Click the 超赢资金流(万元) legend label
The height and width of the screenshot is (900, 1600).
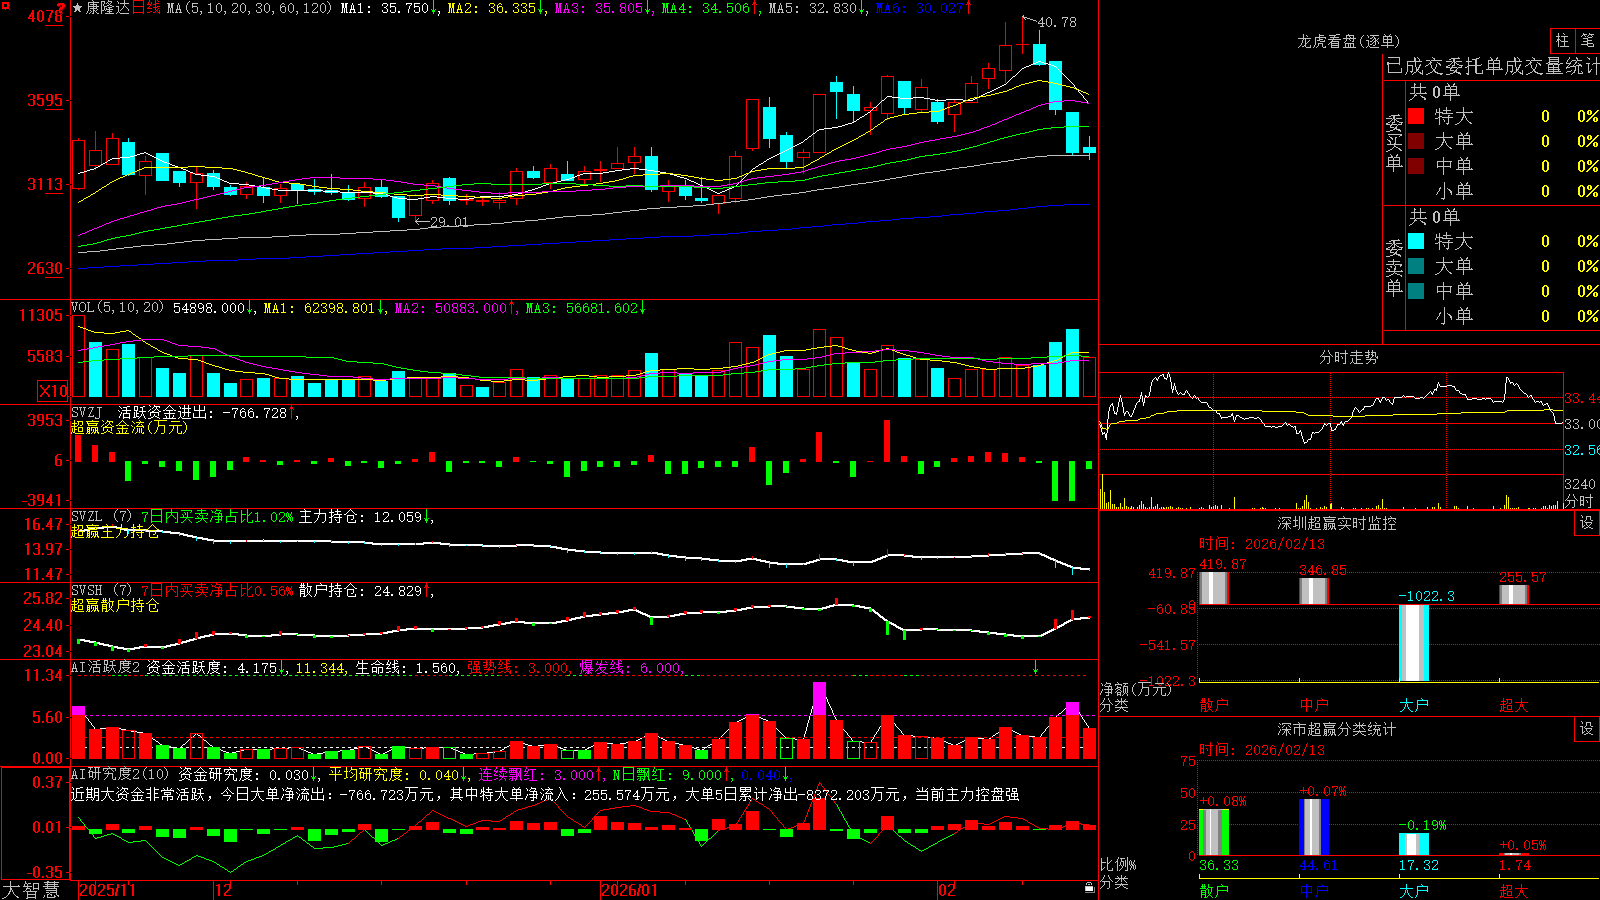(129, 427)
